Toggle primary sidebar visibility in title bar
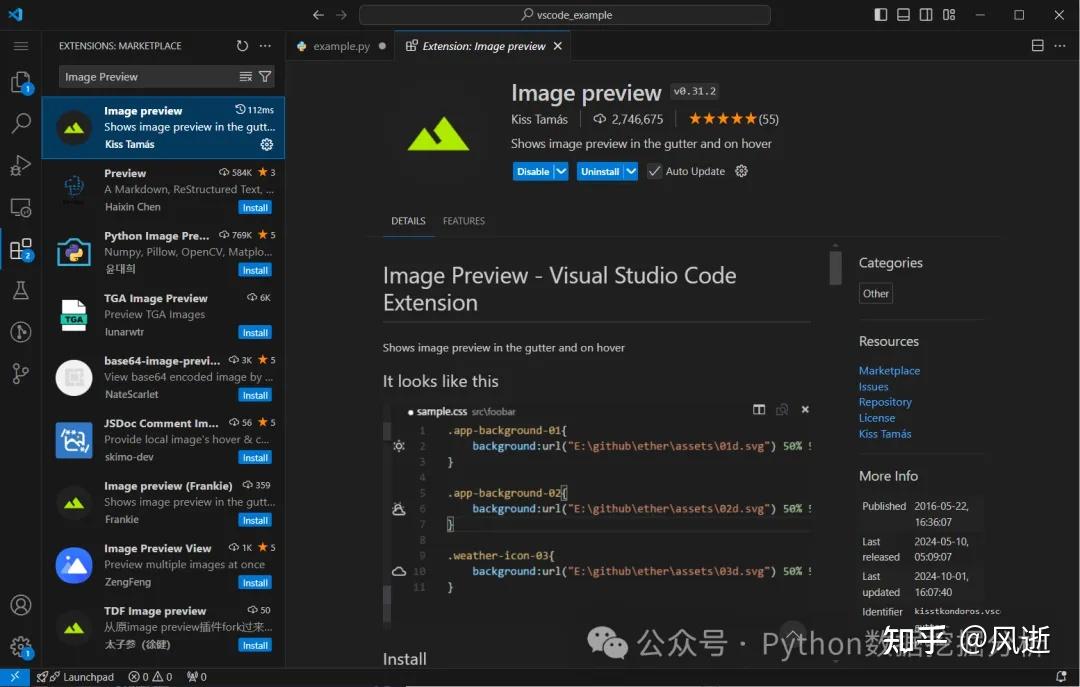The image size is (1080, 687). 881,15
